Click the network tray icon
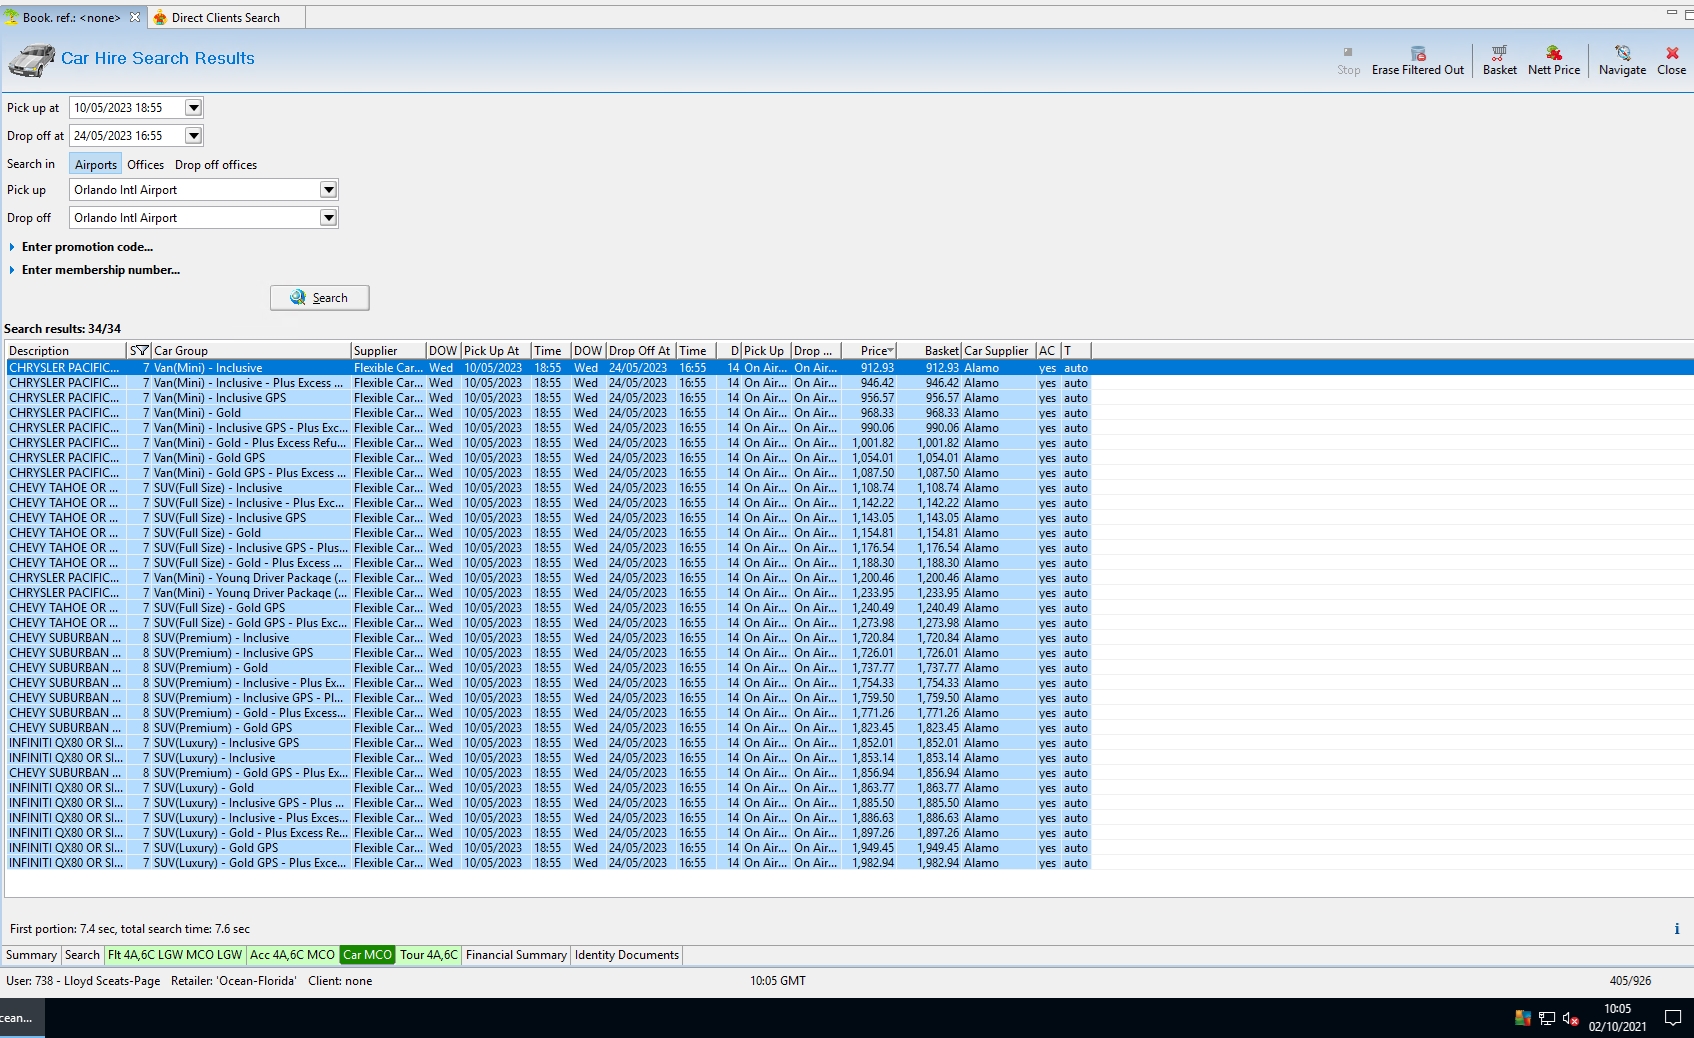The image size is (1694, 1038). click(x=1546, y=1019)
